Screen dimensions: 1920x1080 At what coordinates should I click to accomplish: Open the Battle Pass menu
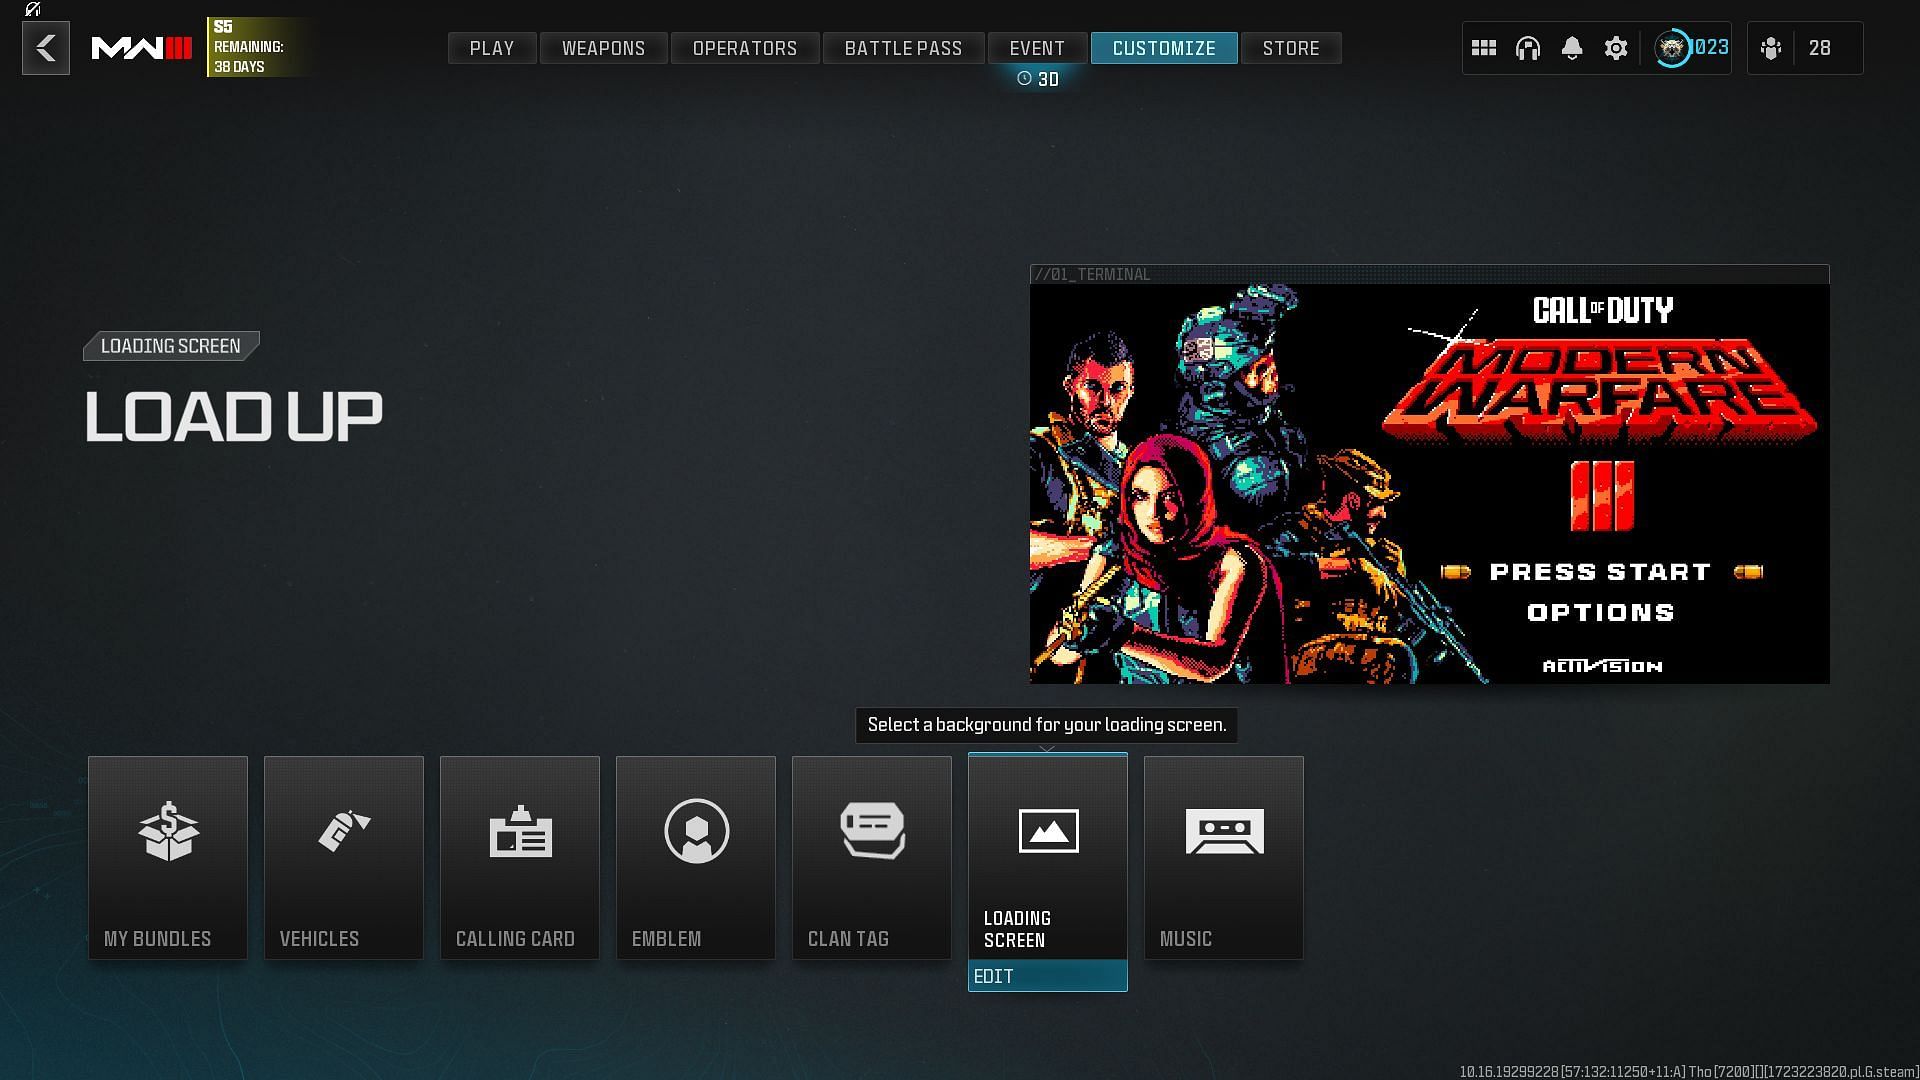coord(903,47)
